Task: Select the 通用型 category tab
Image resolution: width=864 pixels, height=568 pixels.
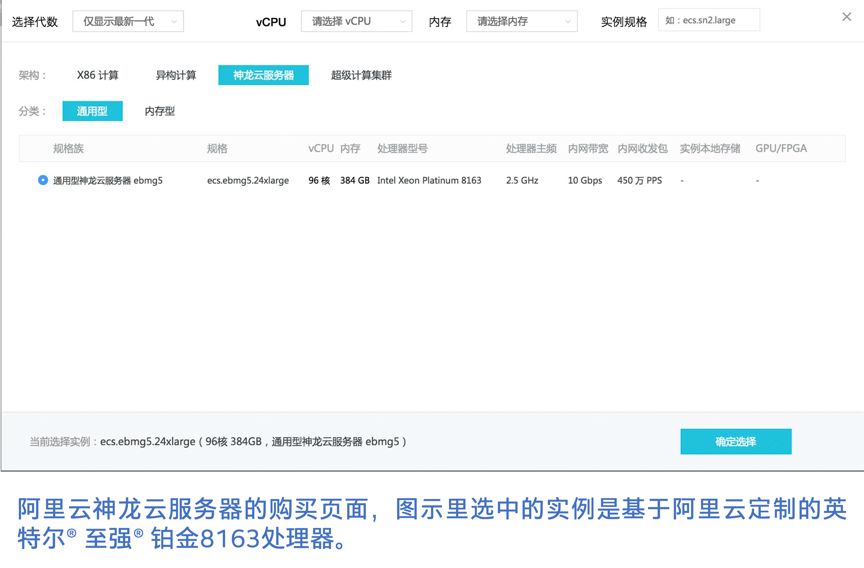Action: (92, 111)
